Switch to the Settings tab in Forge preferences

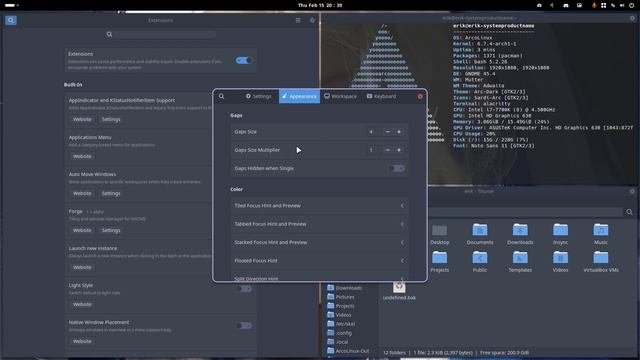[258, 96]
